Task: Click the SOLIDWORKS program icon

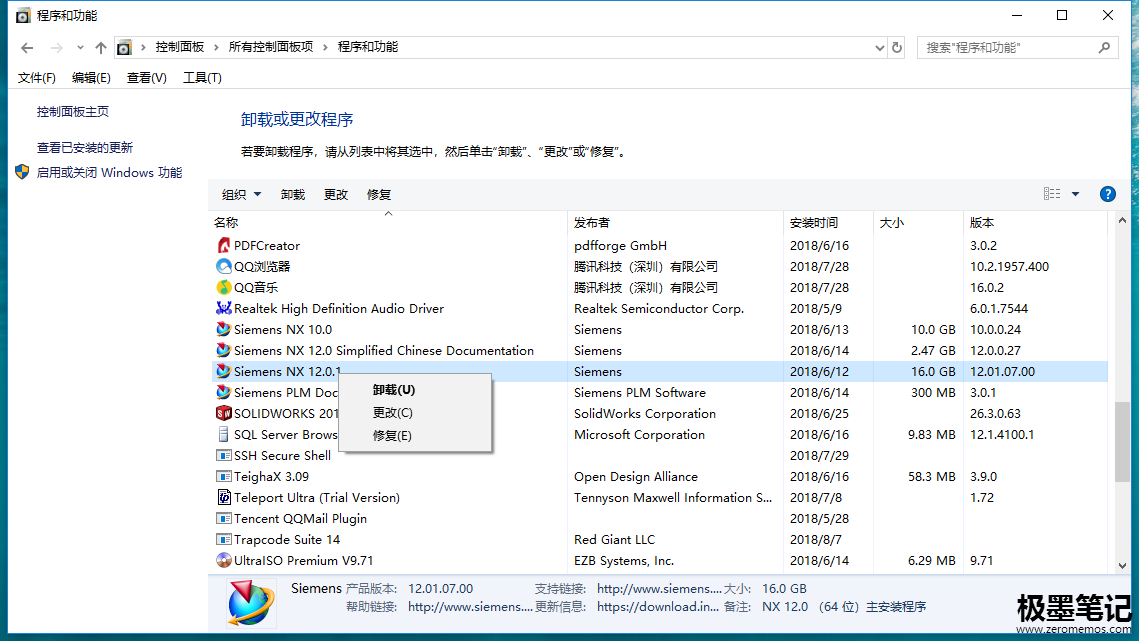Action: 224,414
